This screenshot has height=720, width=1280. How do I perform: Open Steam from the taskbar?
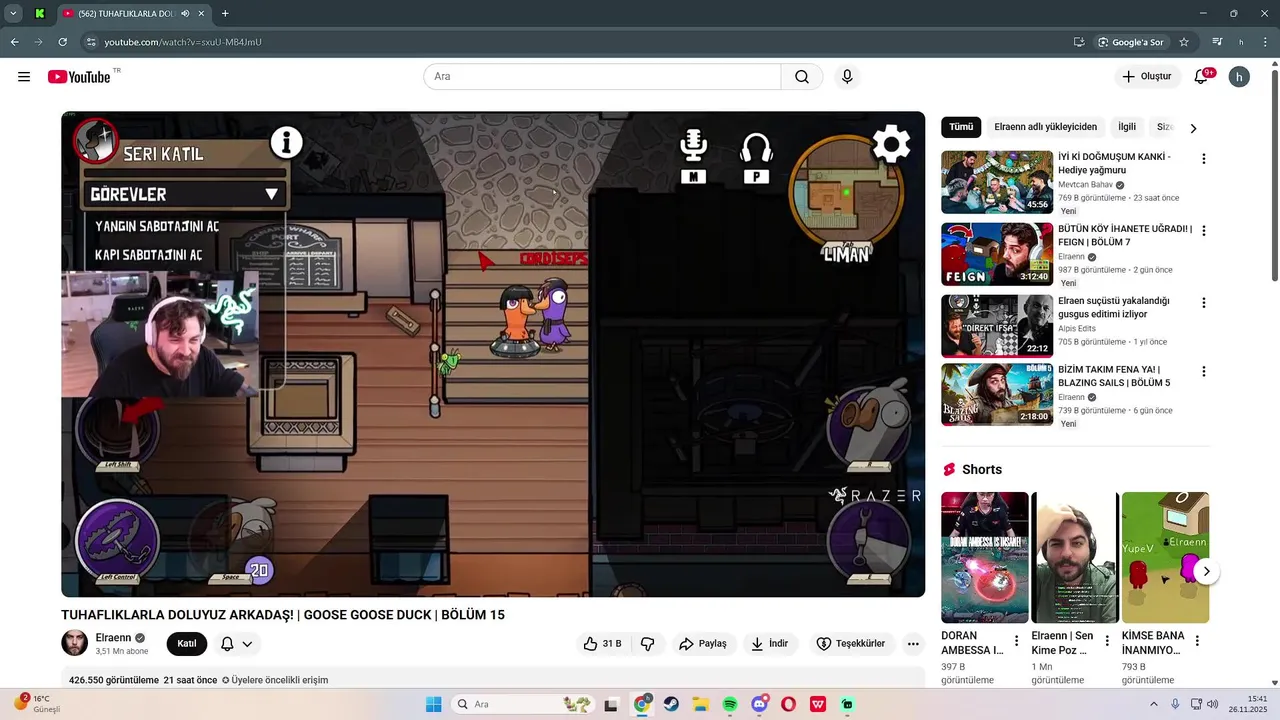pyautogui.click(x=671, y=704)
